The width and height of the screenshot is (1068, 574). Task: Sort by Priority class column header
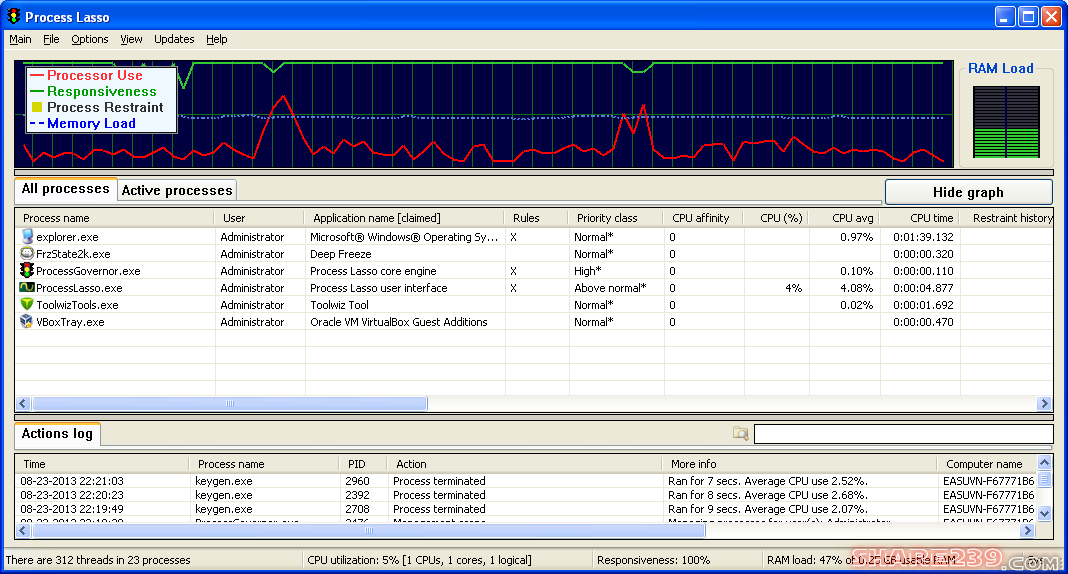point(616,218)
